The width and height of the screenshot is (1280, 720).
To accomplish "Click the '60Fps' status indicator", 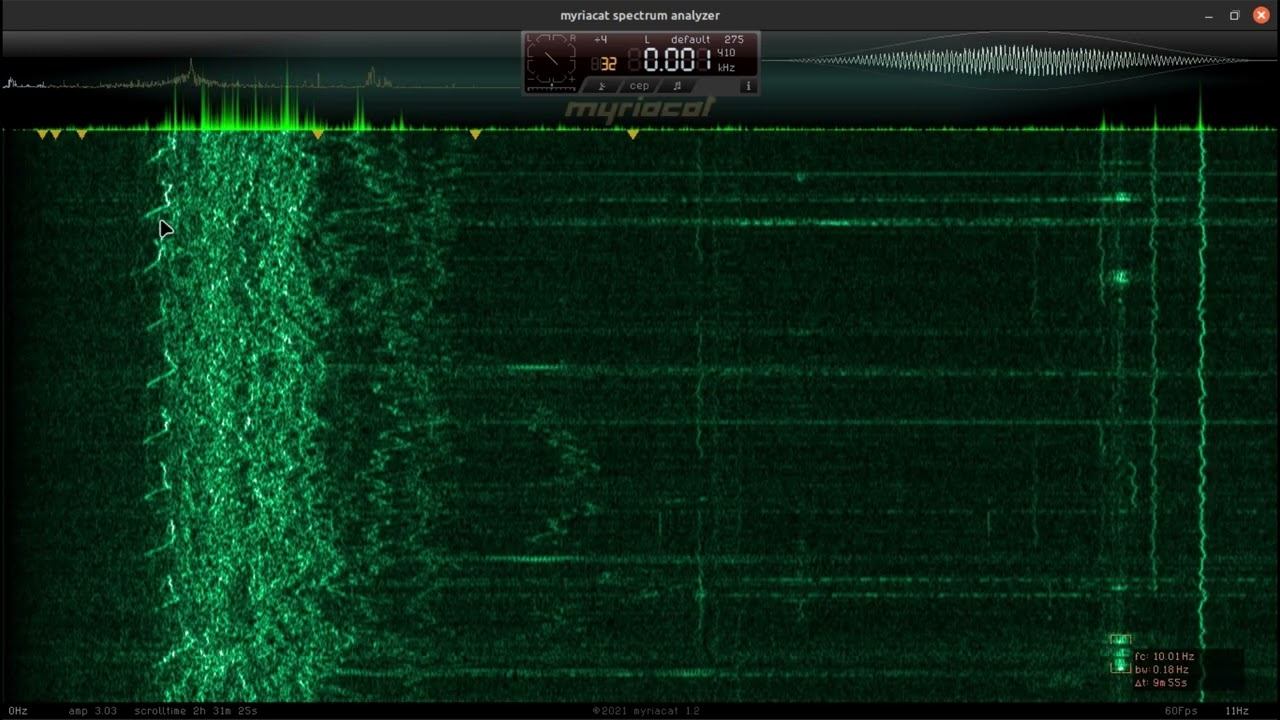I will click(1181, 711).
